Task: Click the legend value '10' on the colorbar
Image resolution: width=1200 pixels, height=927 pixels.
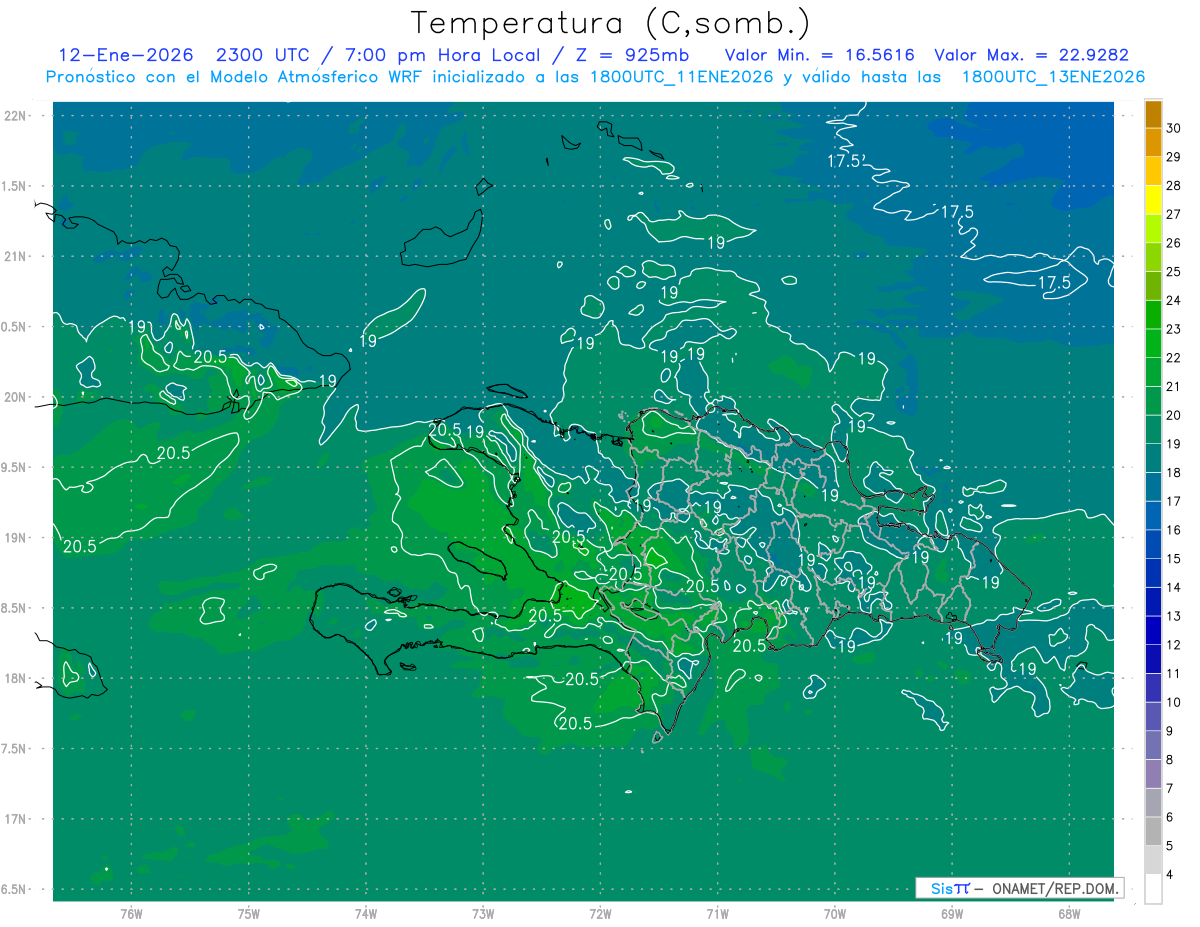Action: pyautogui.click(x=1174, y=702)
